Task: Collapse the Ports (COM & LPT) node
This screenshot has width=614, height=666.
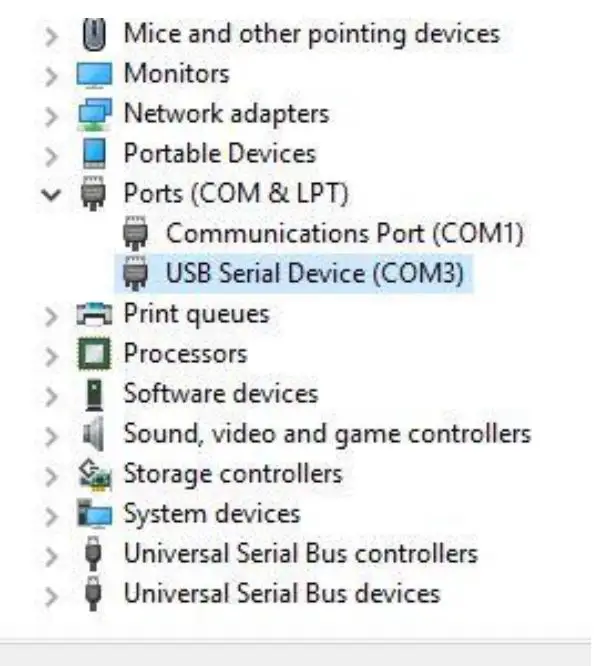Action: click(x=52, y=194)
